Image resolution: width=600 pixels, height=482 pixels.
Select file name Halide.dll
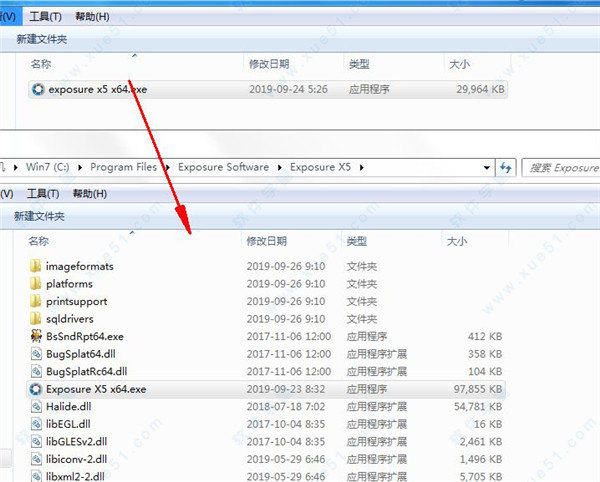point(68,407)
